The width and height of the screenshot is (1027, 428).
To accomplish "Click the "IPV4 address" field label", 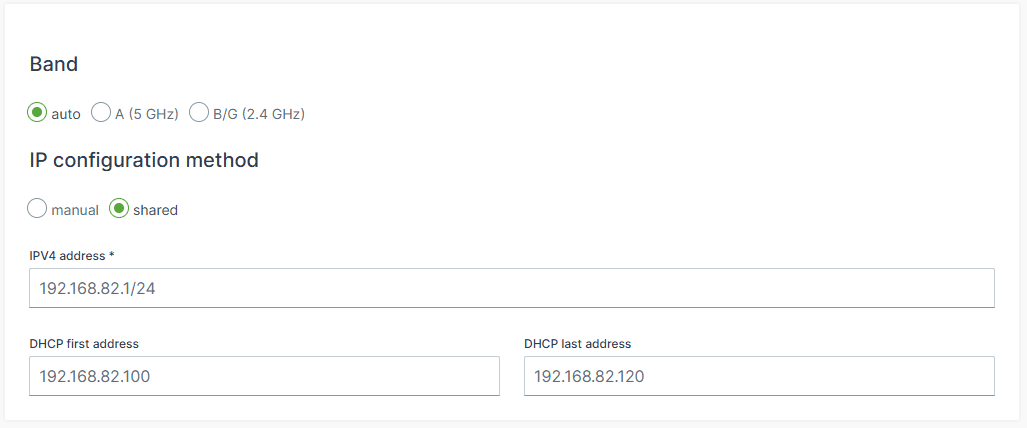I will (68, 256).
